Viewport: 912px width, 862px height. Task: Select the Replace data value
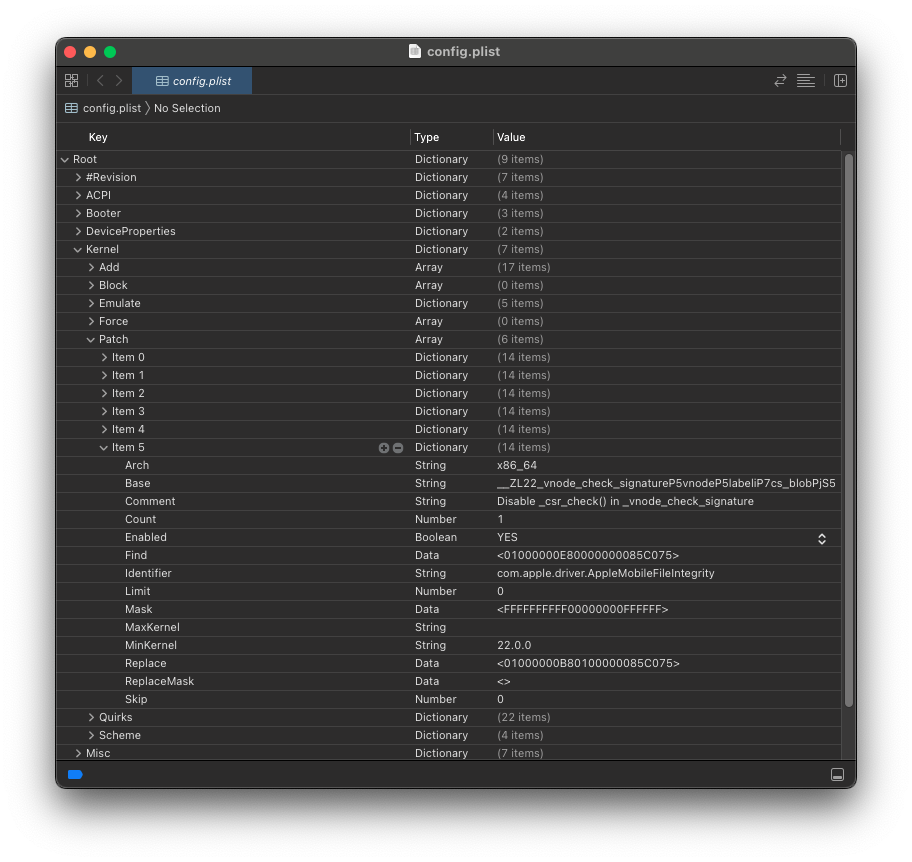point(588,664)
